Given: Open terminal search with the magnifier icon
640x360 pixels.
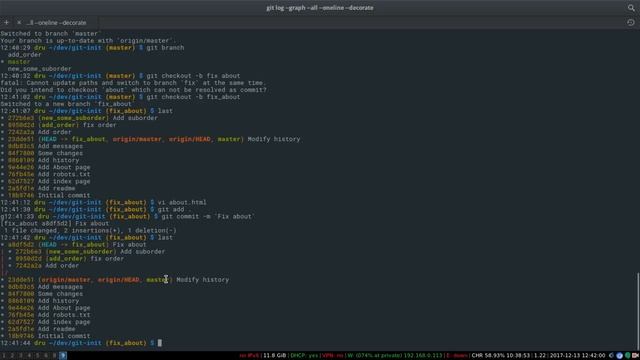Looking at the screenshot, I should [x=631, y=8].
